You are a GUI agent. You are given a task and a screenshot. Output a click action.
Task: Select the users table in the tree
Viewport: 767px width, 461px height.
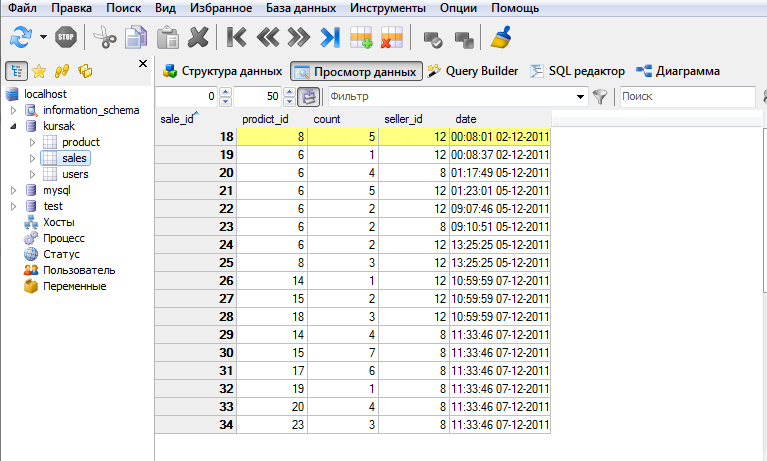click(x=75, y=174)
